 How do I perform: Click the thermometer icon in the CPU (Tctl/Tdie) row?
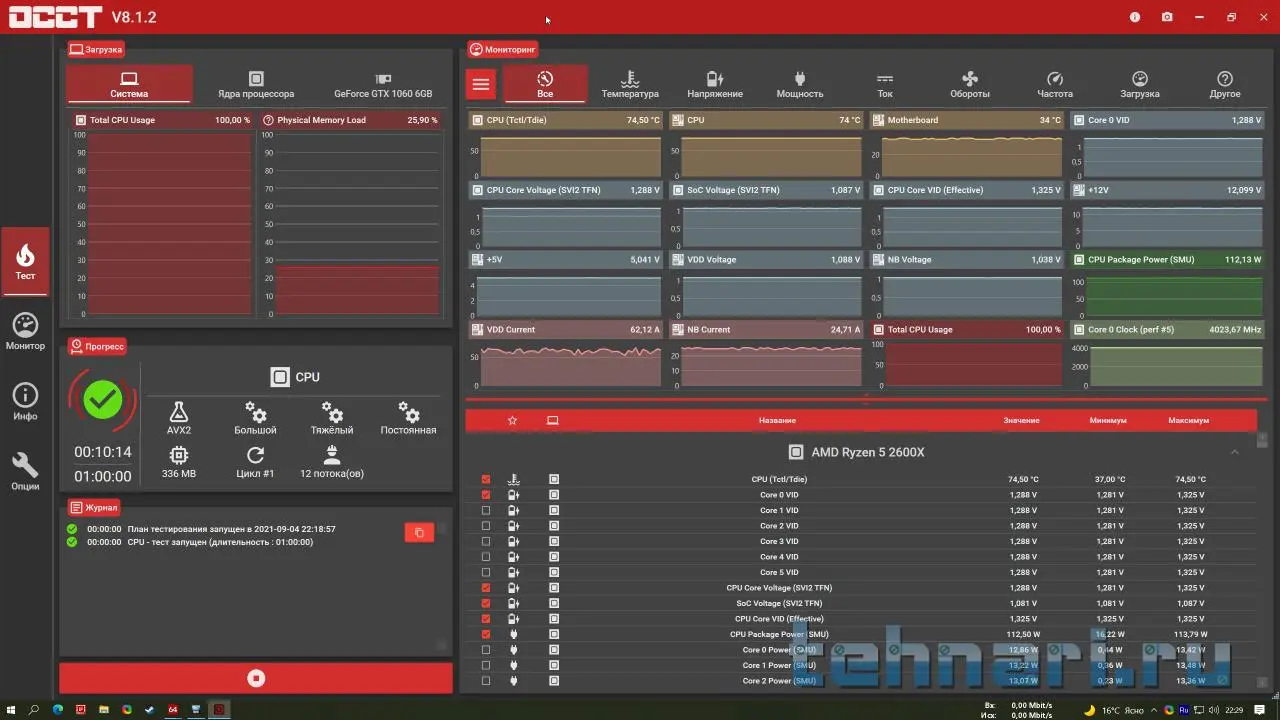pos(514,479)
